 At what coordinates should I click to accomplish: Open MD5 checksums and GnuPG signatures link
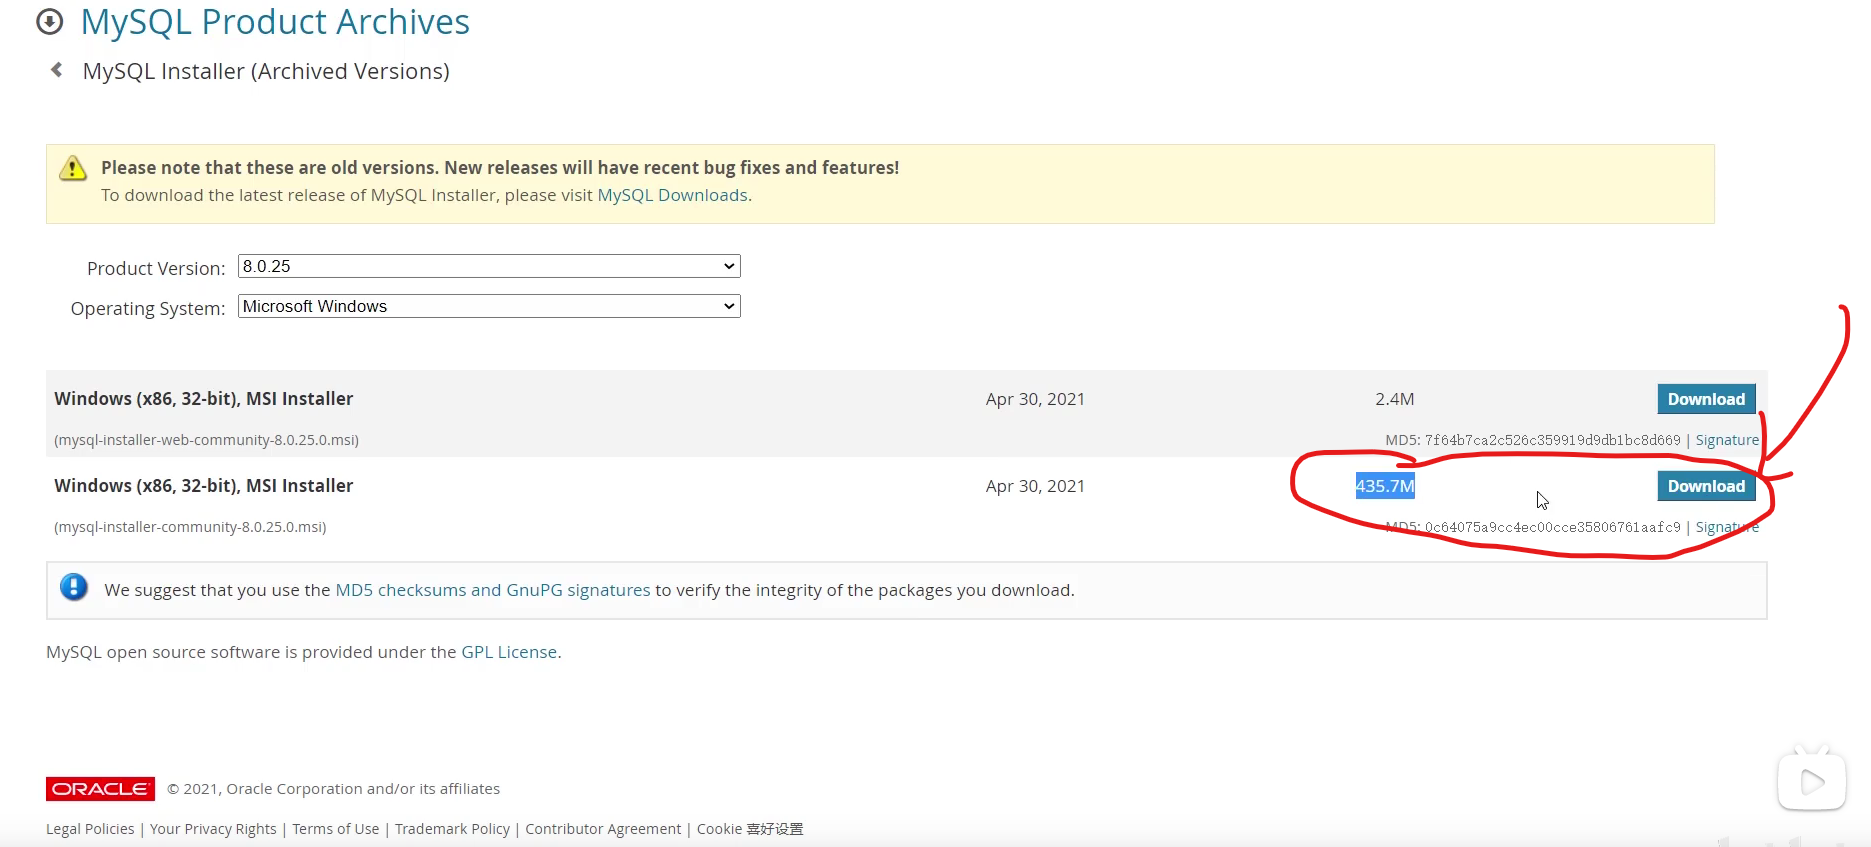click(493, 590)
